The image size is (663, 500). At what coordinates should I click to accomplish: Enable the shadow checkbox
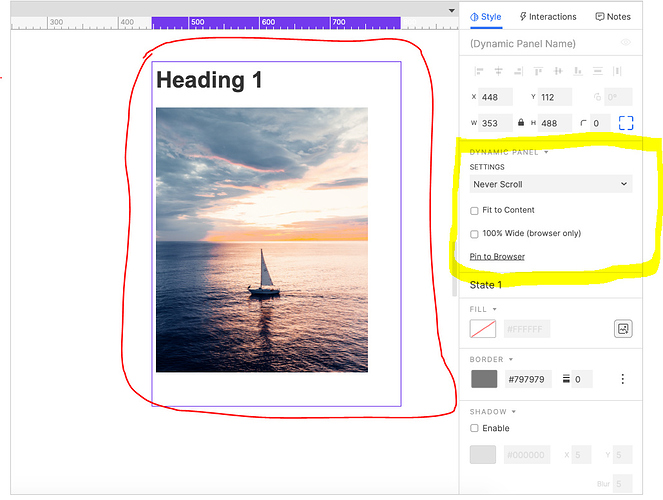(475, 428)
